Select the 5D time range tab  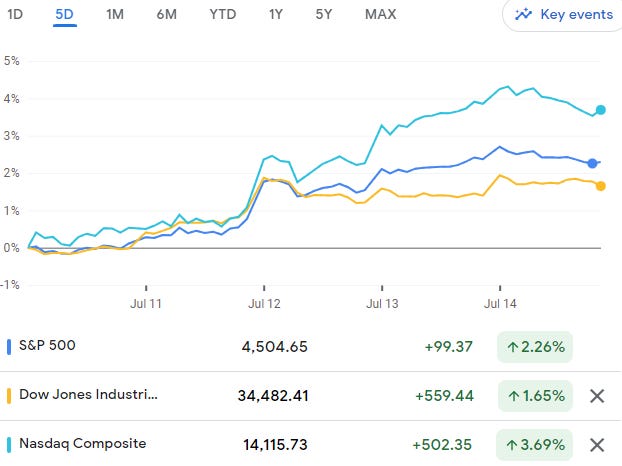pyautogui.click(x=65, y=15)
